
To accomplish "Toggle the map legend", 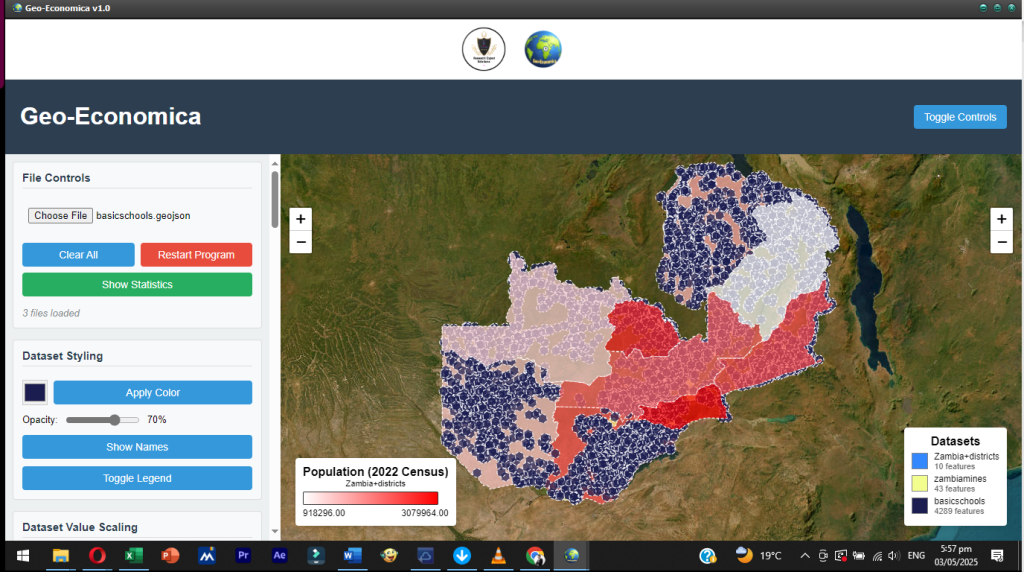I will pyautogui.click(x=137, y=478).
